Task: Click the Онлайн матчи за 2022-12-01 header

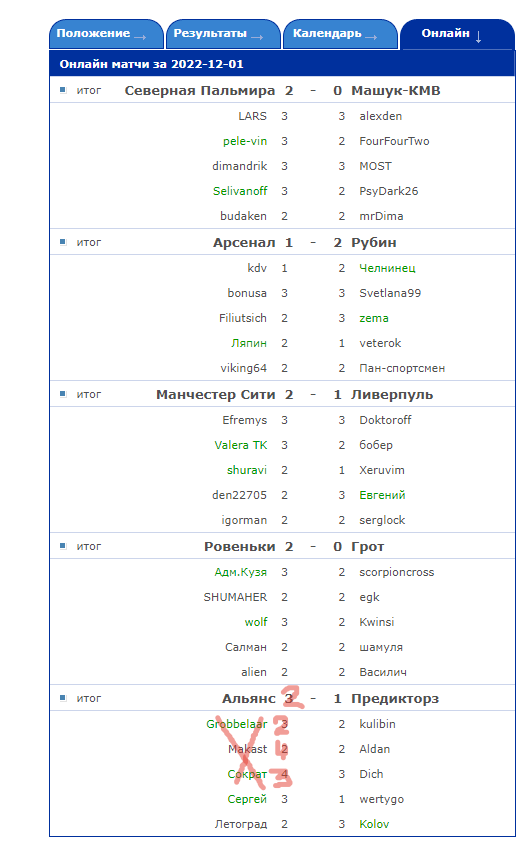Action: click(152, 64)
